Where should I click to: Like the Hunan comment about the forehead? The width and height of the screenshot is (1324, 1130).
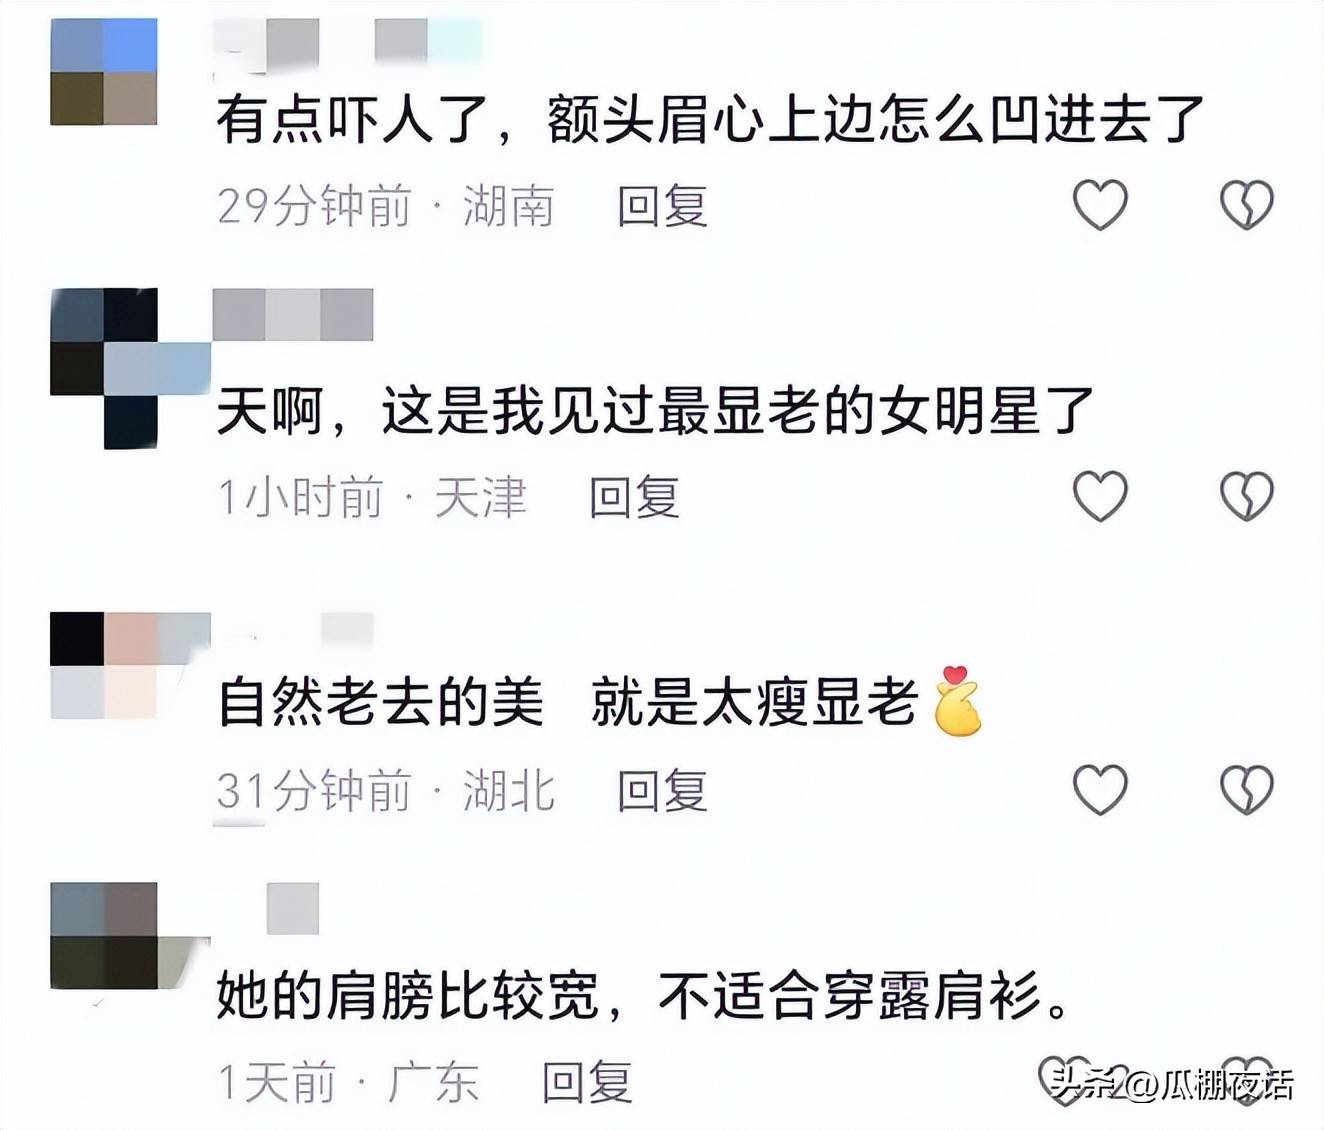(1100, 204)
